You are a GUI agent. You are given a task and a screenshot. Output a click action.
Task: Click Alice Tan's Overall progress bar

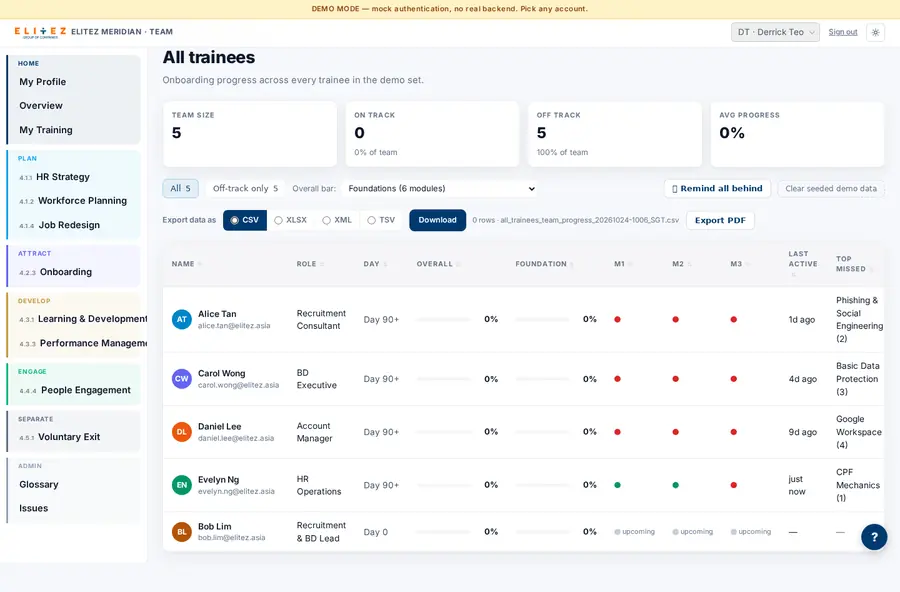coord(444,319)
